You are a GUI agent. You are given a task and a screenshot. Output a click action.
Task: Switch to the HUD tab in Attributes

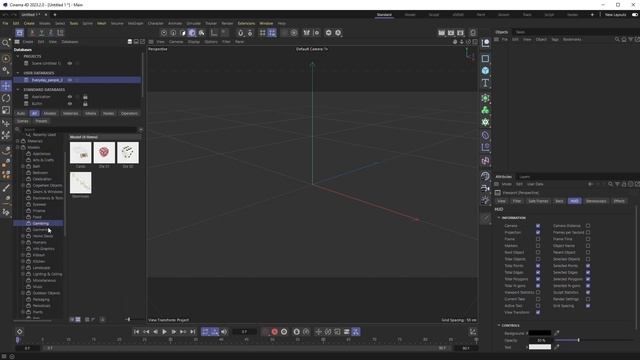click(x=574, y=201)
